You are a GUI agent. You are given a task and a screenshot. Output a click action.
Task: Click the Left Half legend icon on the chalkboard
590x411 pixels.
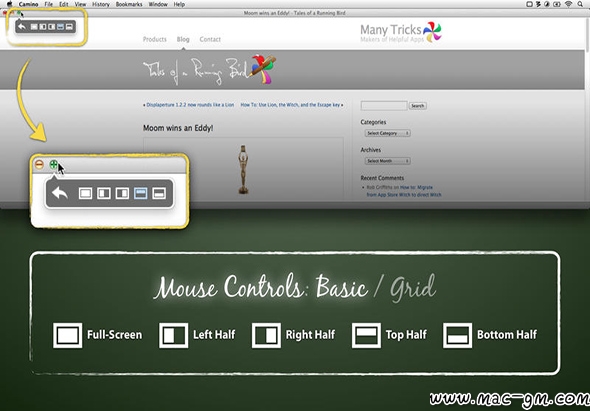[173, 335]
